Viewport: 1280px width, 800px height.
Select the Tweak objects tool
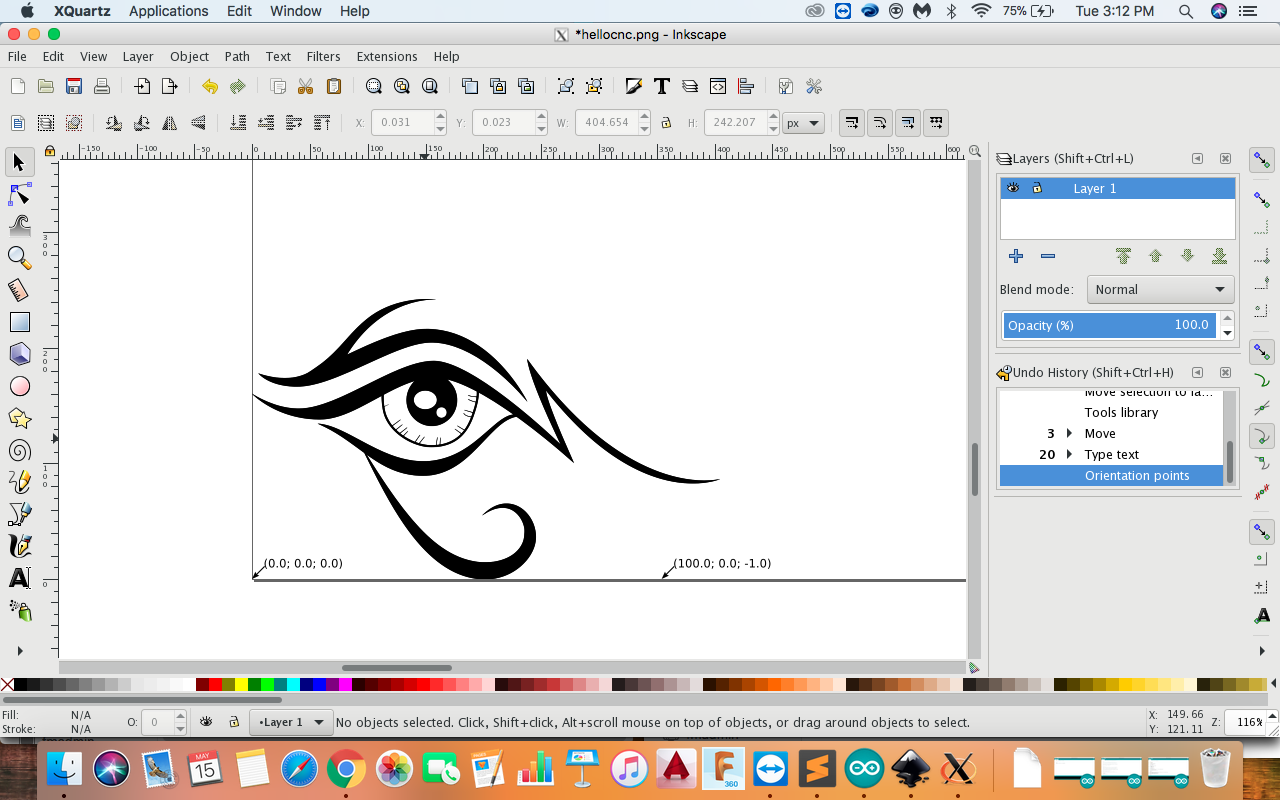pos(19,225)
